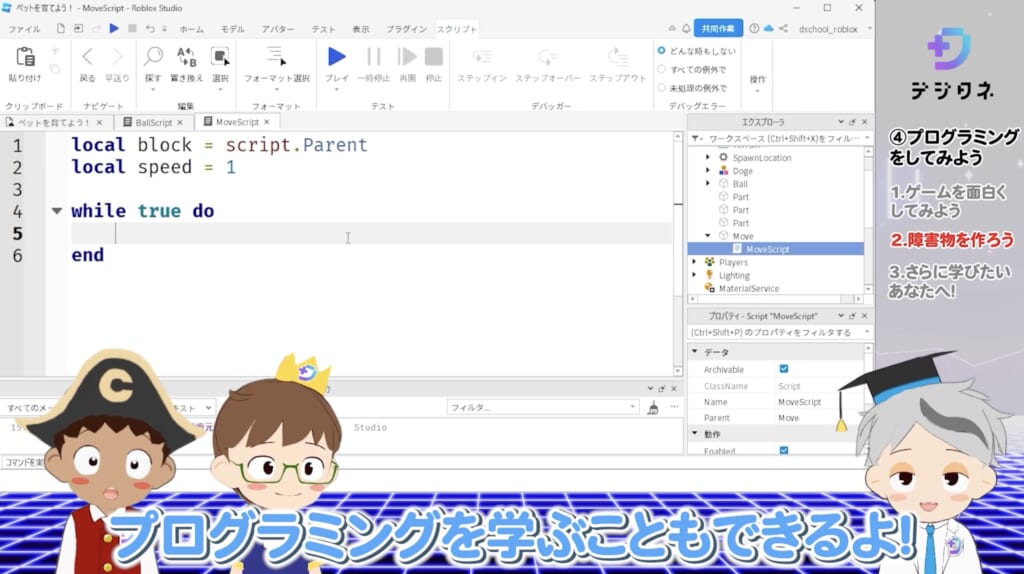The height and width of the screenshot is (574, 1024).
Task: Select the 'Unhandled exceptions' (未処理の例外で) radio
Action: (x=662, y=88)
